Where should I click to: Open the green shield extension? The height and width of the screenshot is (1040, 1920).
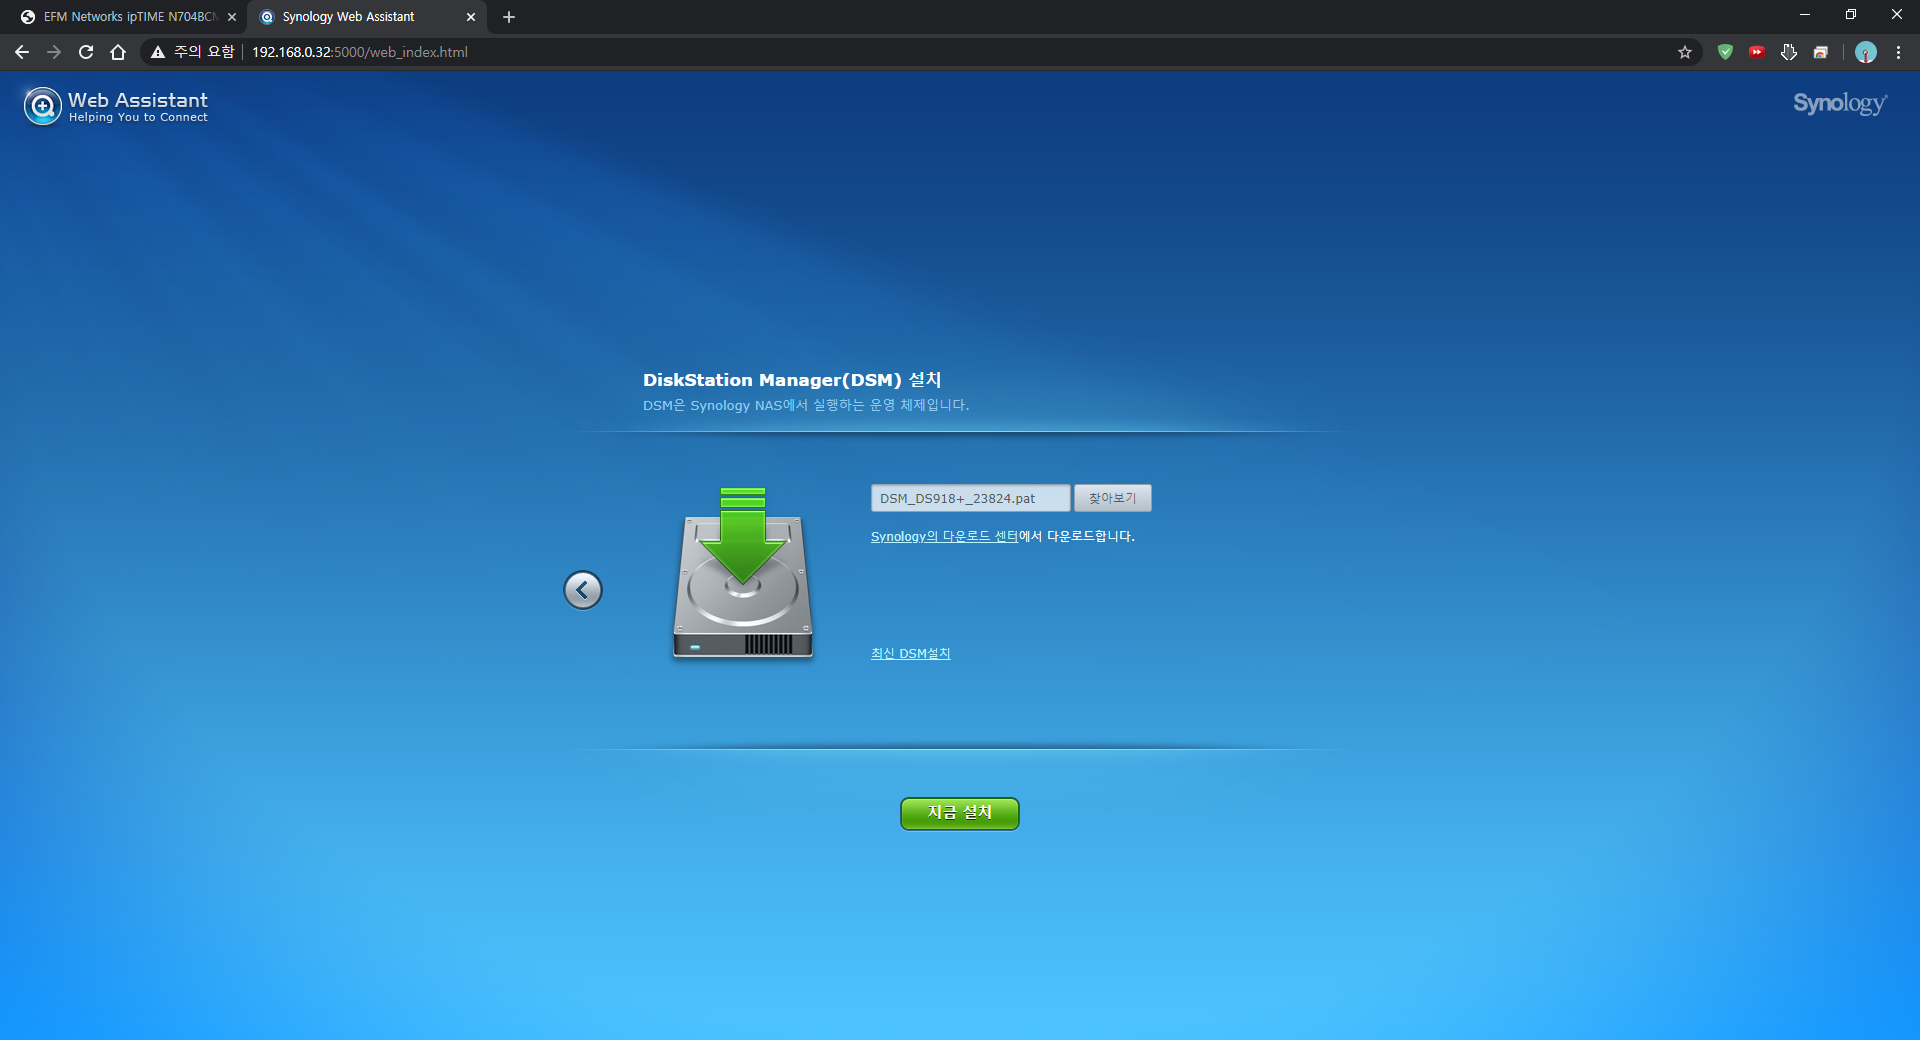coord(1725,52)
